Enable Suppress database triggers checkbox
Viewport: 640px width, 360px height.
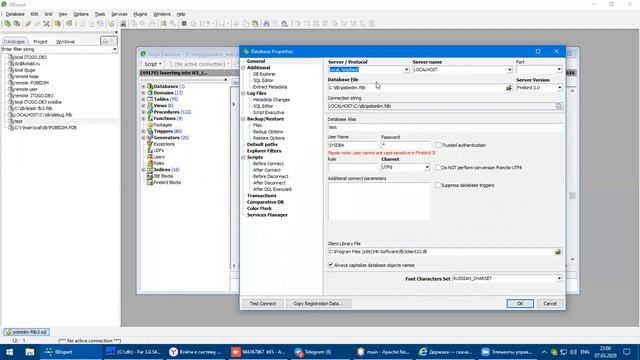(x=438, y=185)
